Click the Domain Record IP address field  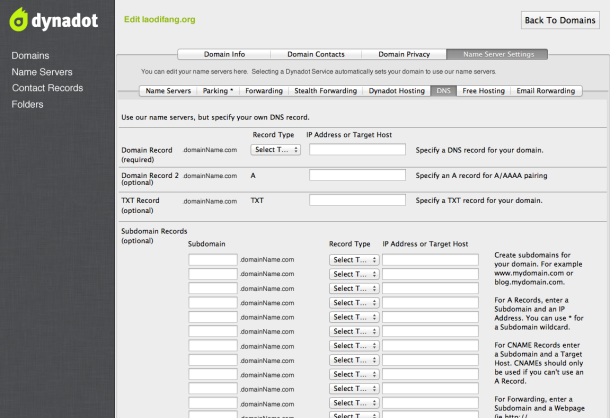pos(357,150)
